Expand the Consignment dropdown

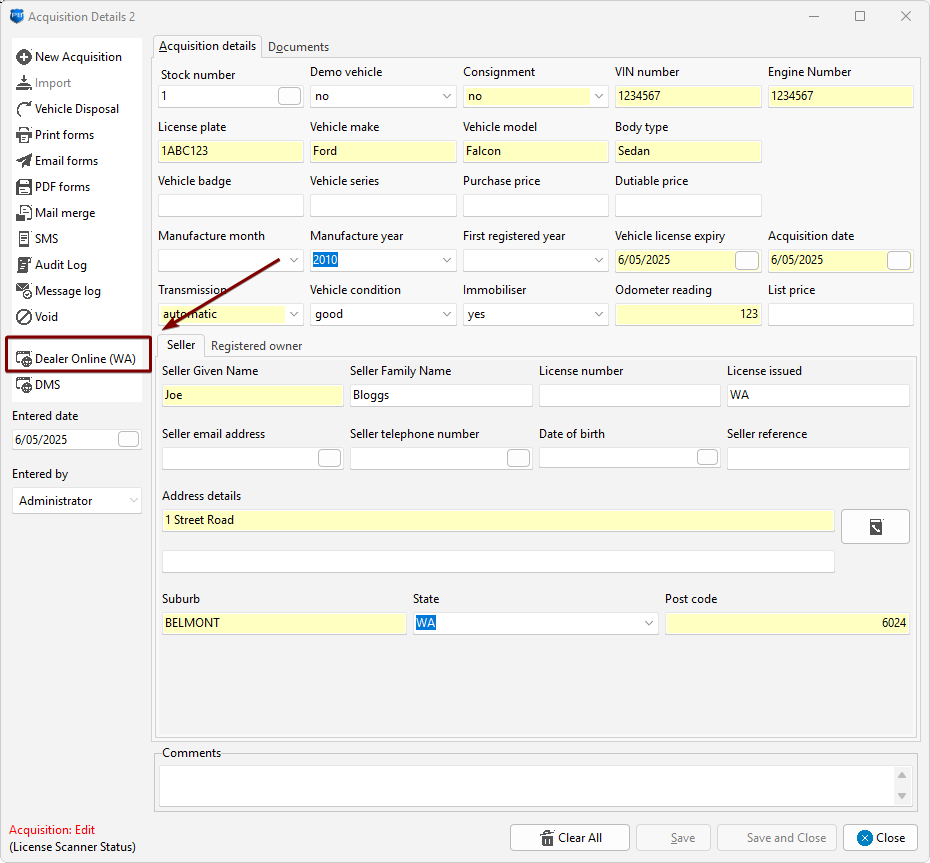[x=599, y=96]
